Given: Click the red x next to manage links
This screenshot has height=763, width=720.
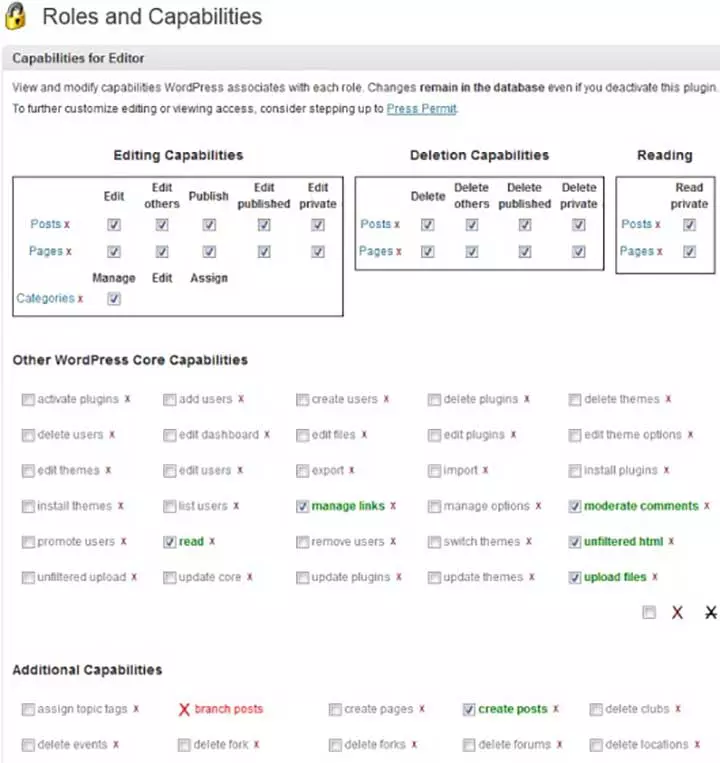Looking at the screenshot, I should tap(393, 506).
